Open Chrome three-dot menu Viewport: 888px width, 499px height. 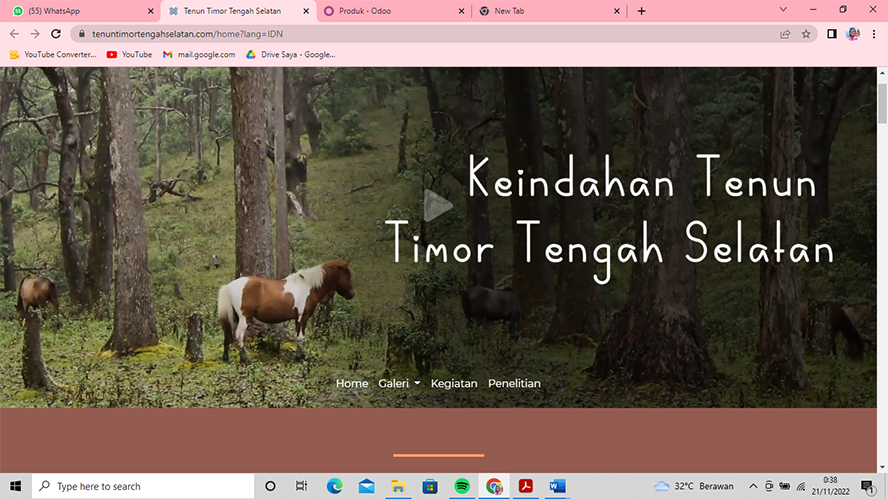[x=874, y=34]
